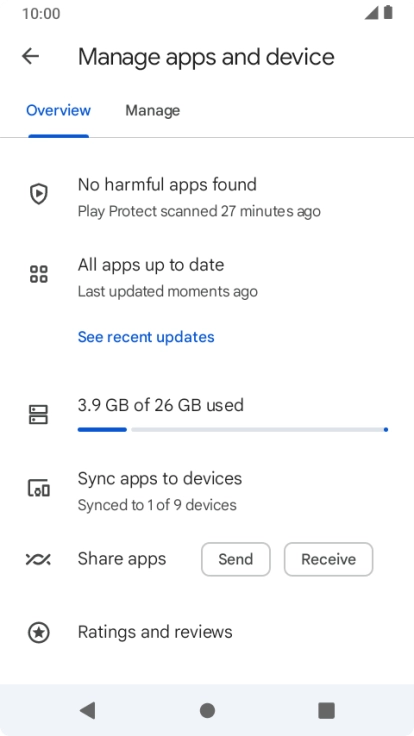
Task: Open No harmful apps found entry
Action: (207, 197)
